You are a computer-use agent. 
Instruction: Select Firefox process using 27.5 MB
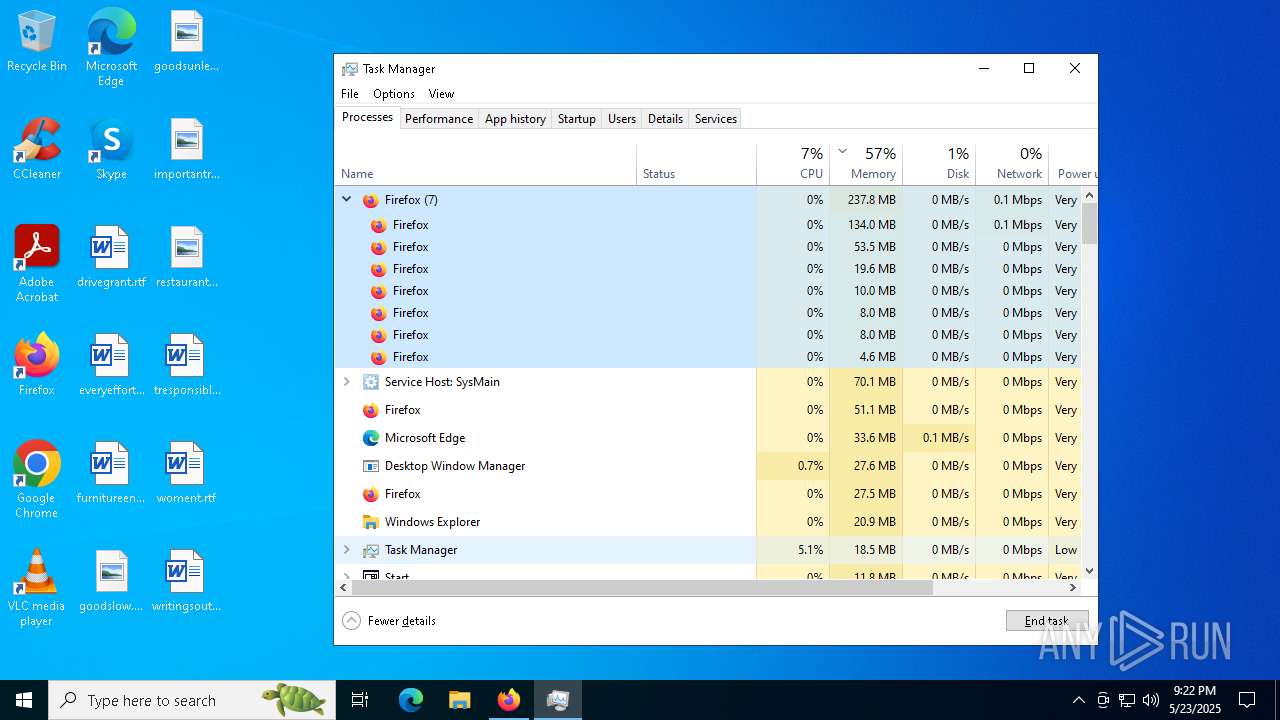[708, 494]
